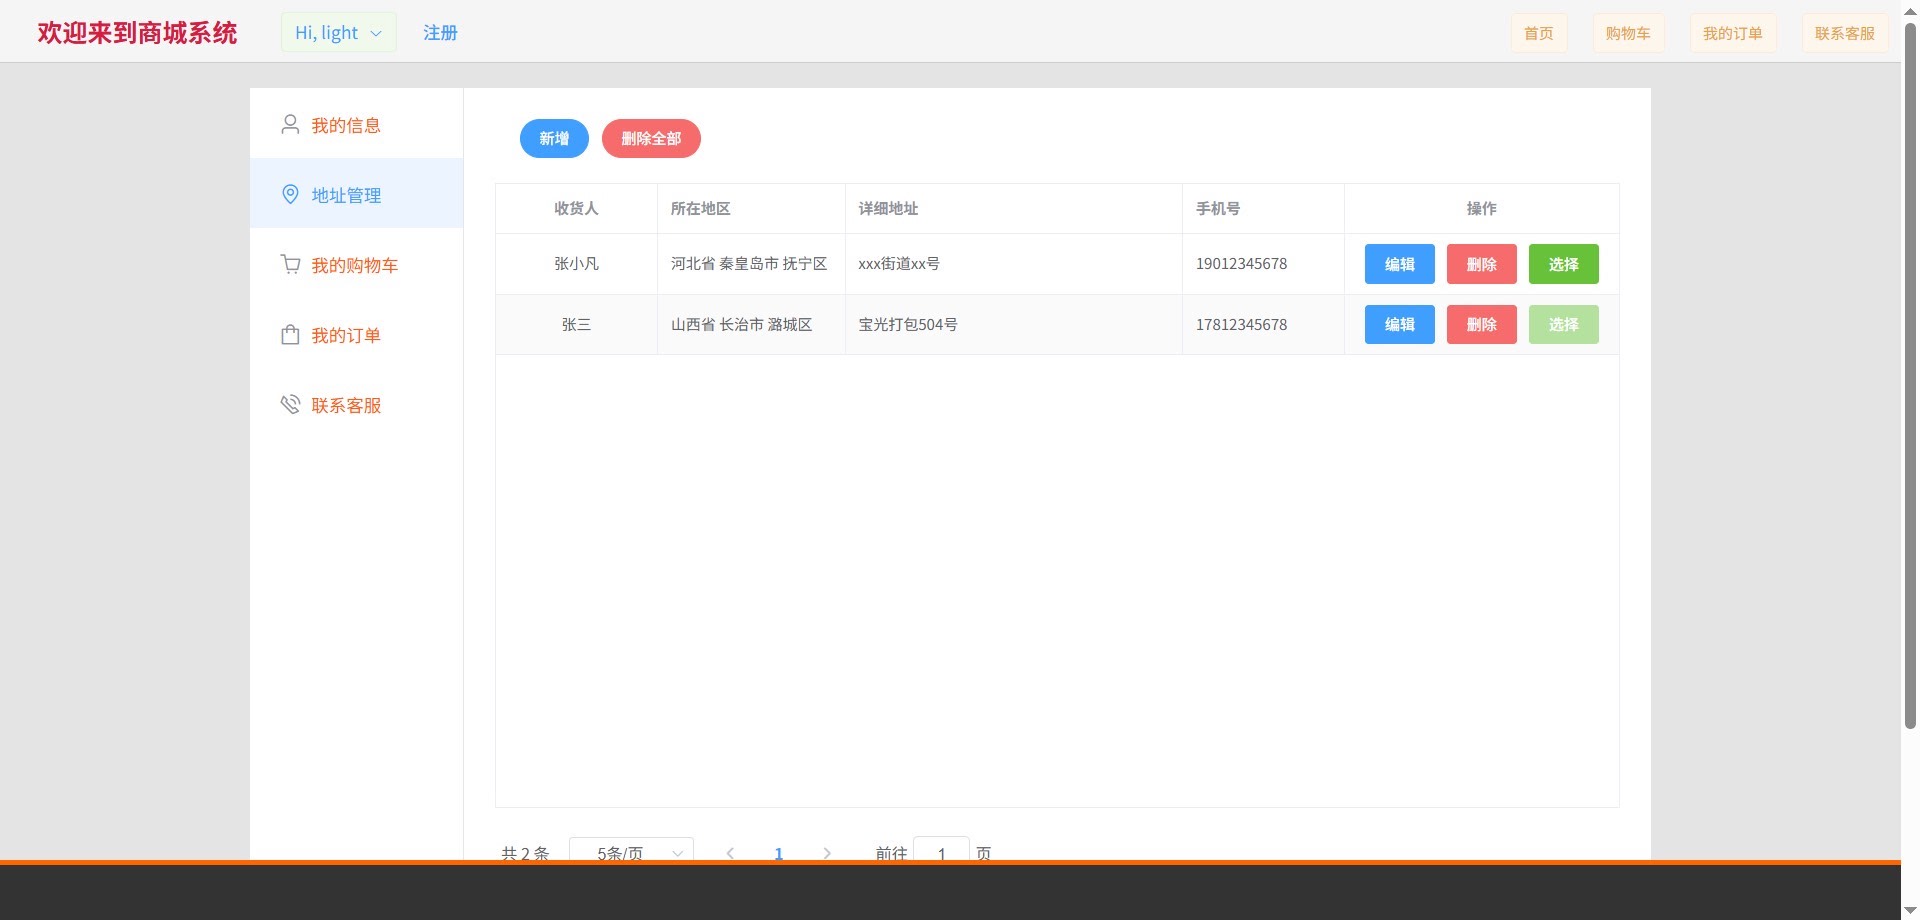Open the 5条/页 page size selector
The height and width of the screenshot is (920, 1920).
pyautogui.click(x=631, y=851)
